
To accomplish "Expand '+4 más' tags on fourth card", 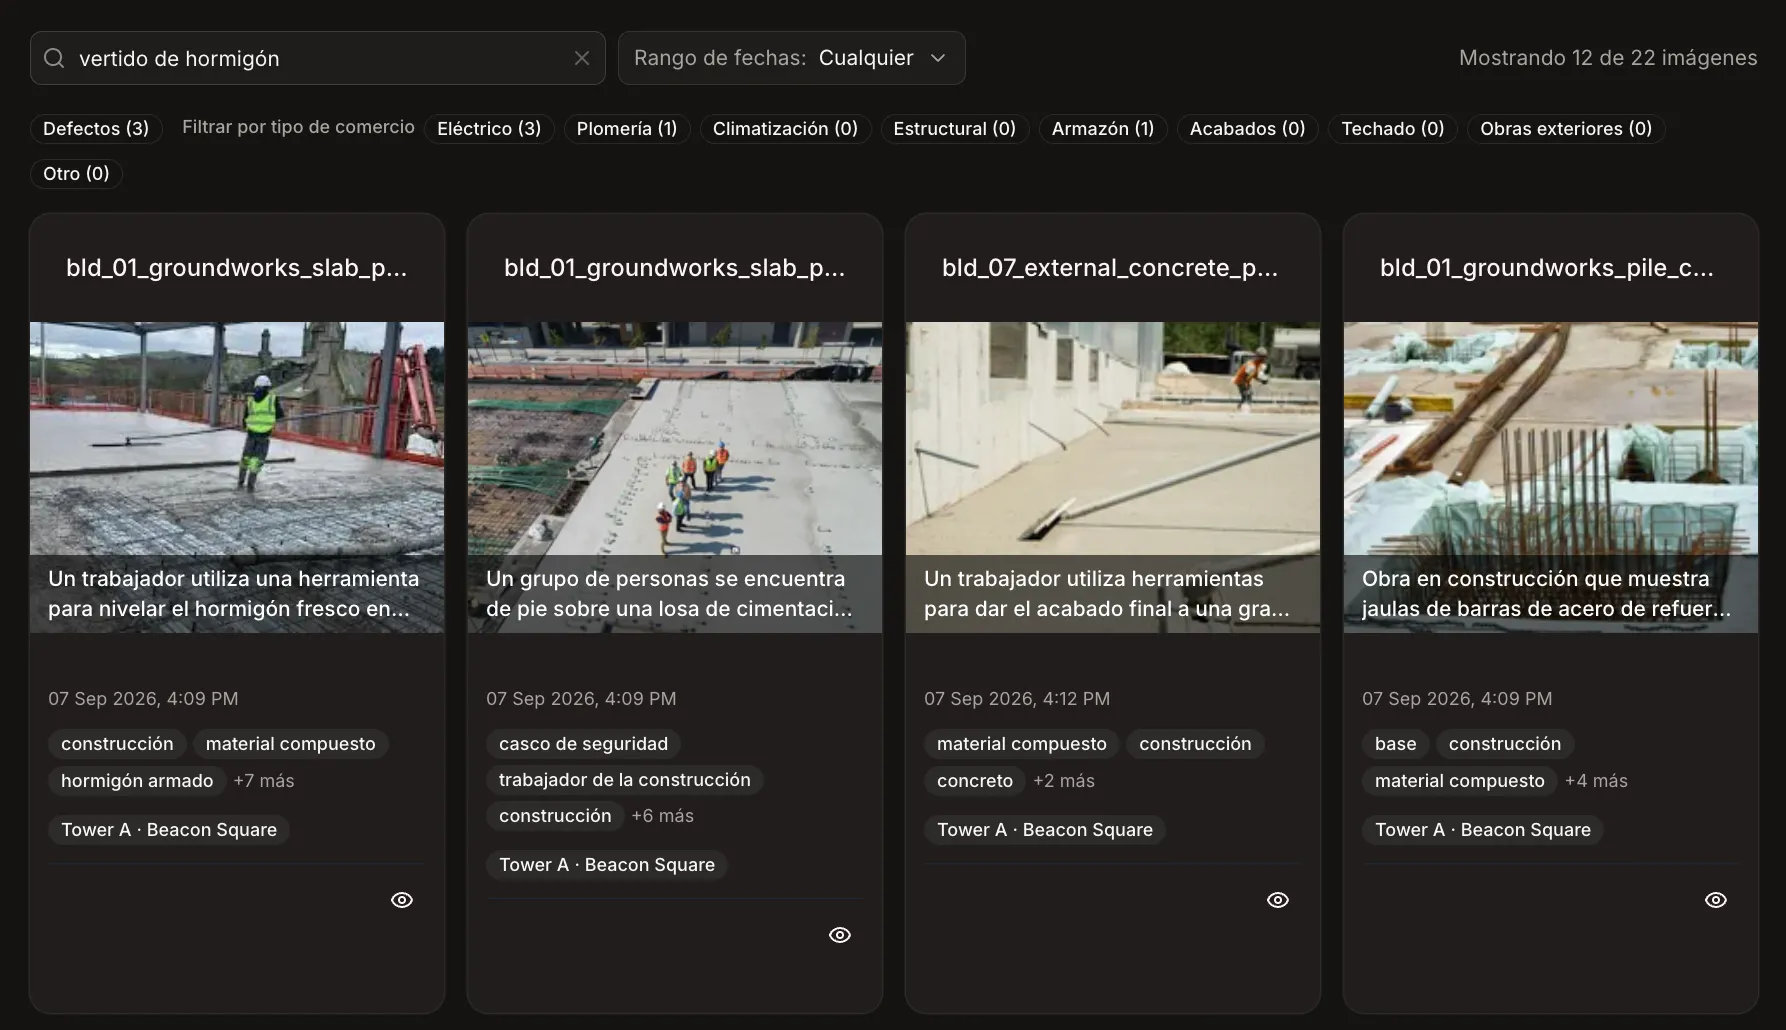I will click(x=1596, y=781).
